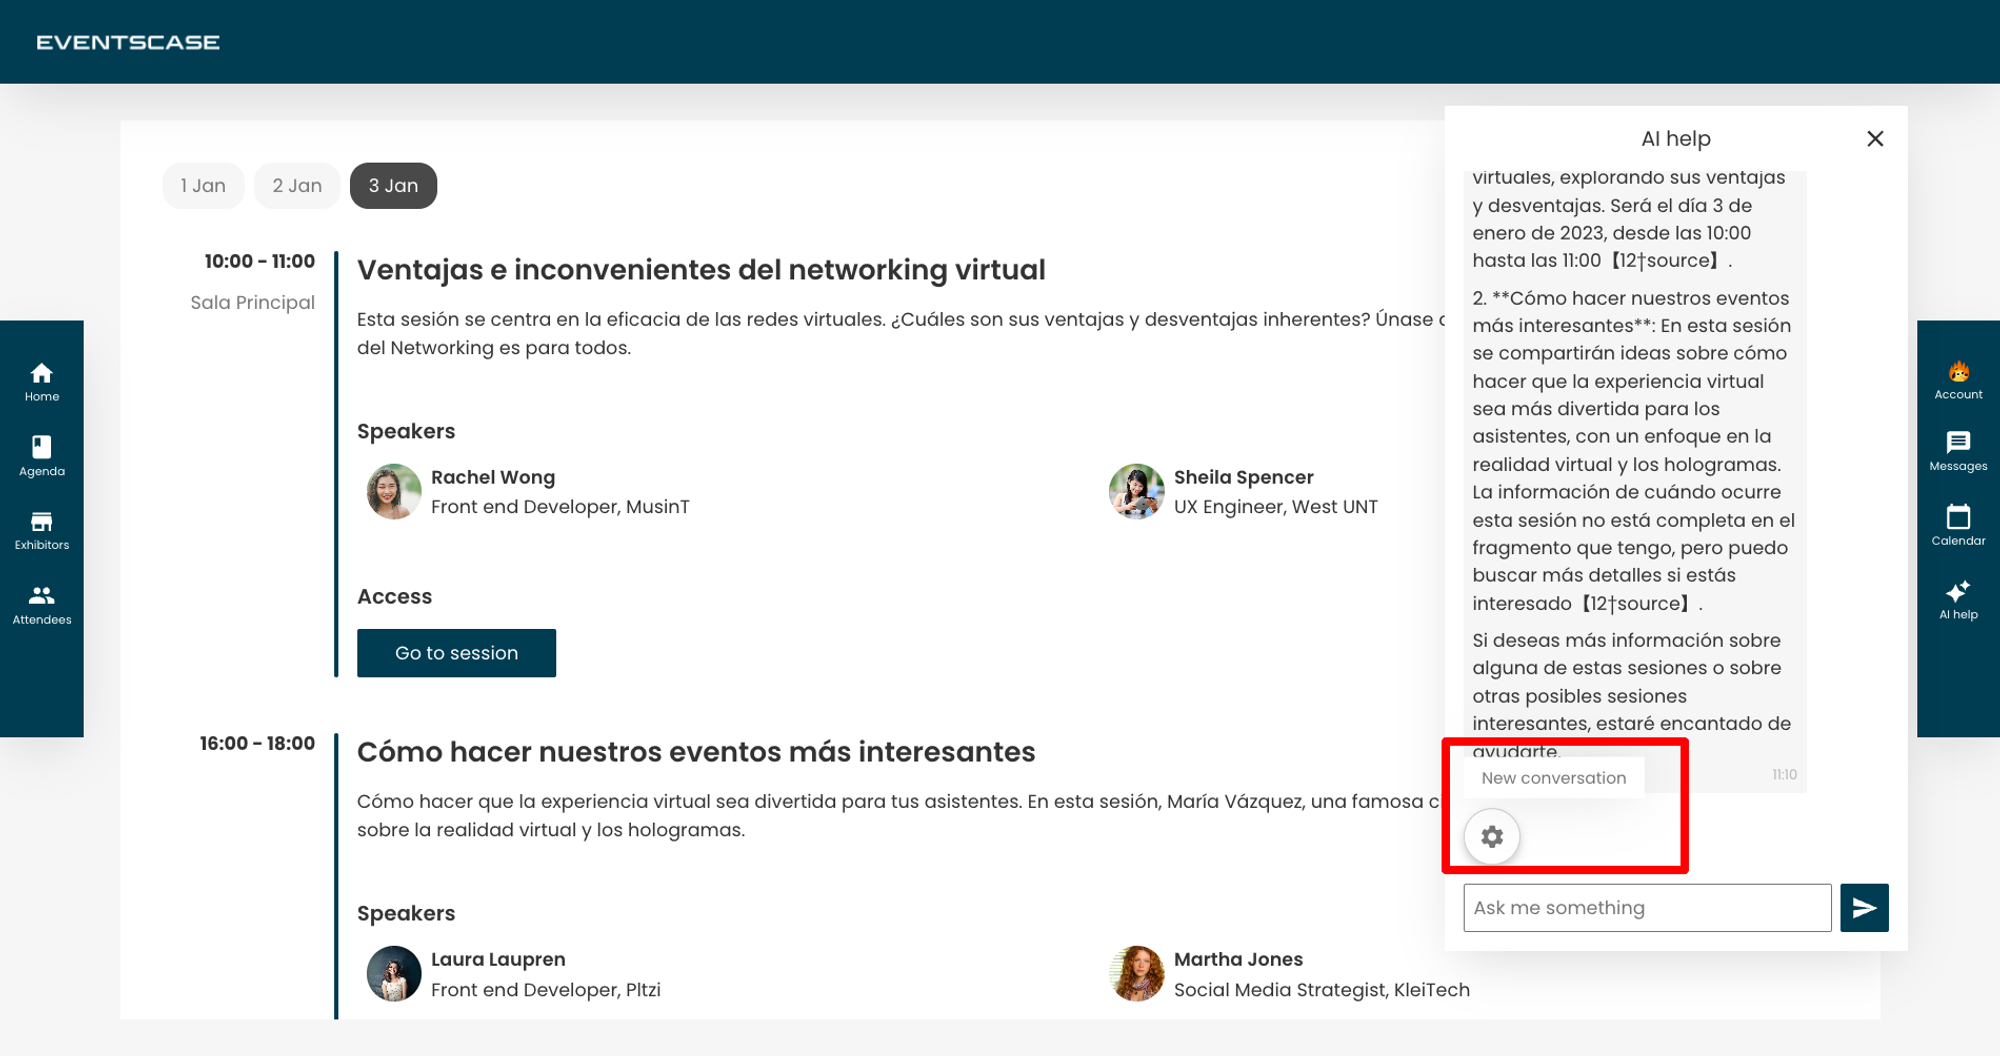Click Rachel Wong's speaker photo
Screen dimensions: 2000x1056
393,491
